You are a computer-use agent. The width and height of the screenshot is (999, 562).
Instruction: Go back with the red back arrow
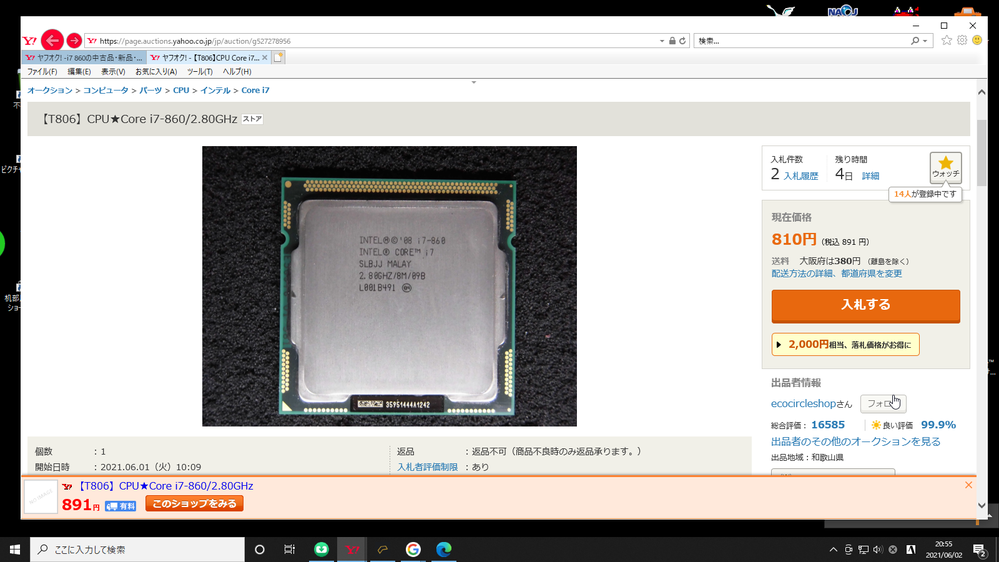52,40
